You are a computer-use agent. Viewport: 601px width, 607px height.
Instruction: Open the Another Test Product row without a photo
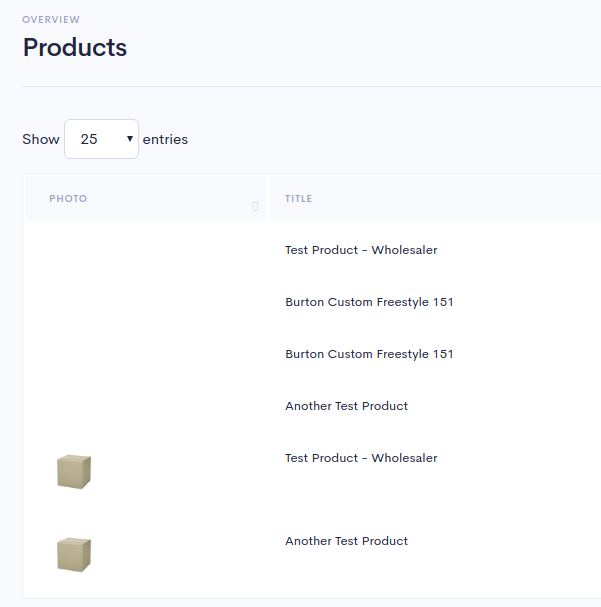point(346,406)
